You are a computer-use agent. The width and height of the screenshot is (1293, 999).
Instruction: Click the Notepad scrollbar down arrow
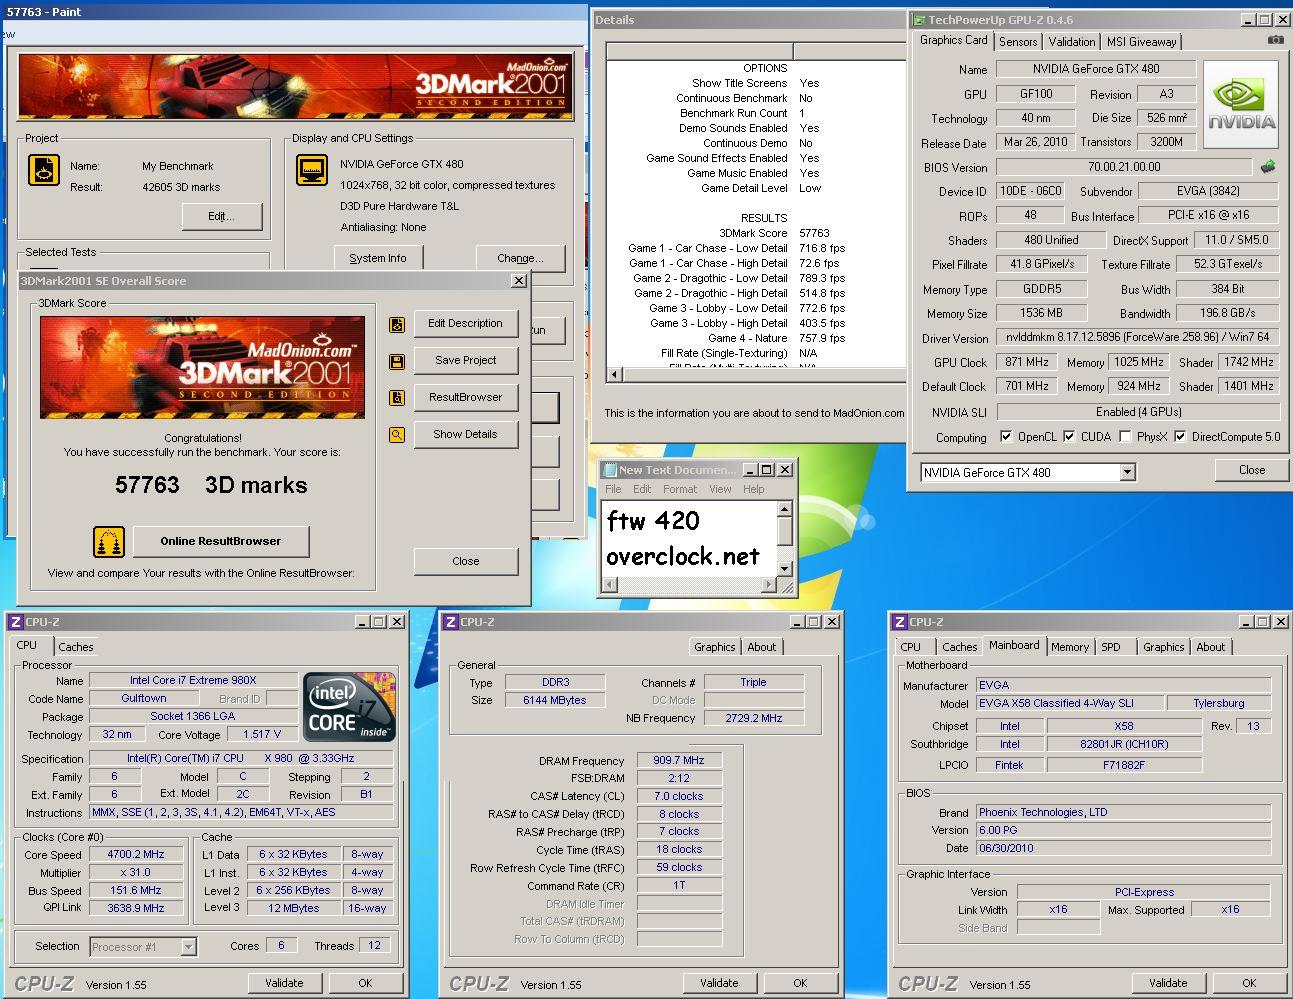785,569
